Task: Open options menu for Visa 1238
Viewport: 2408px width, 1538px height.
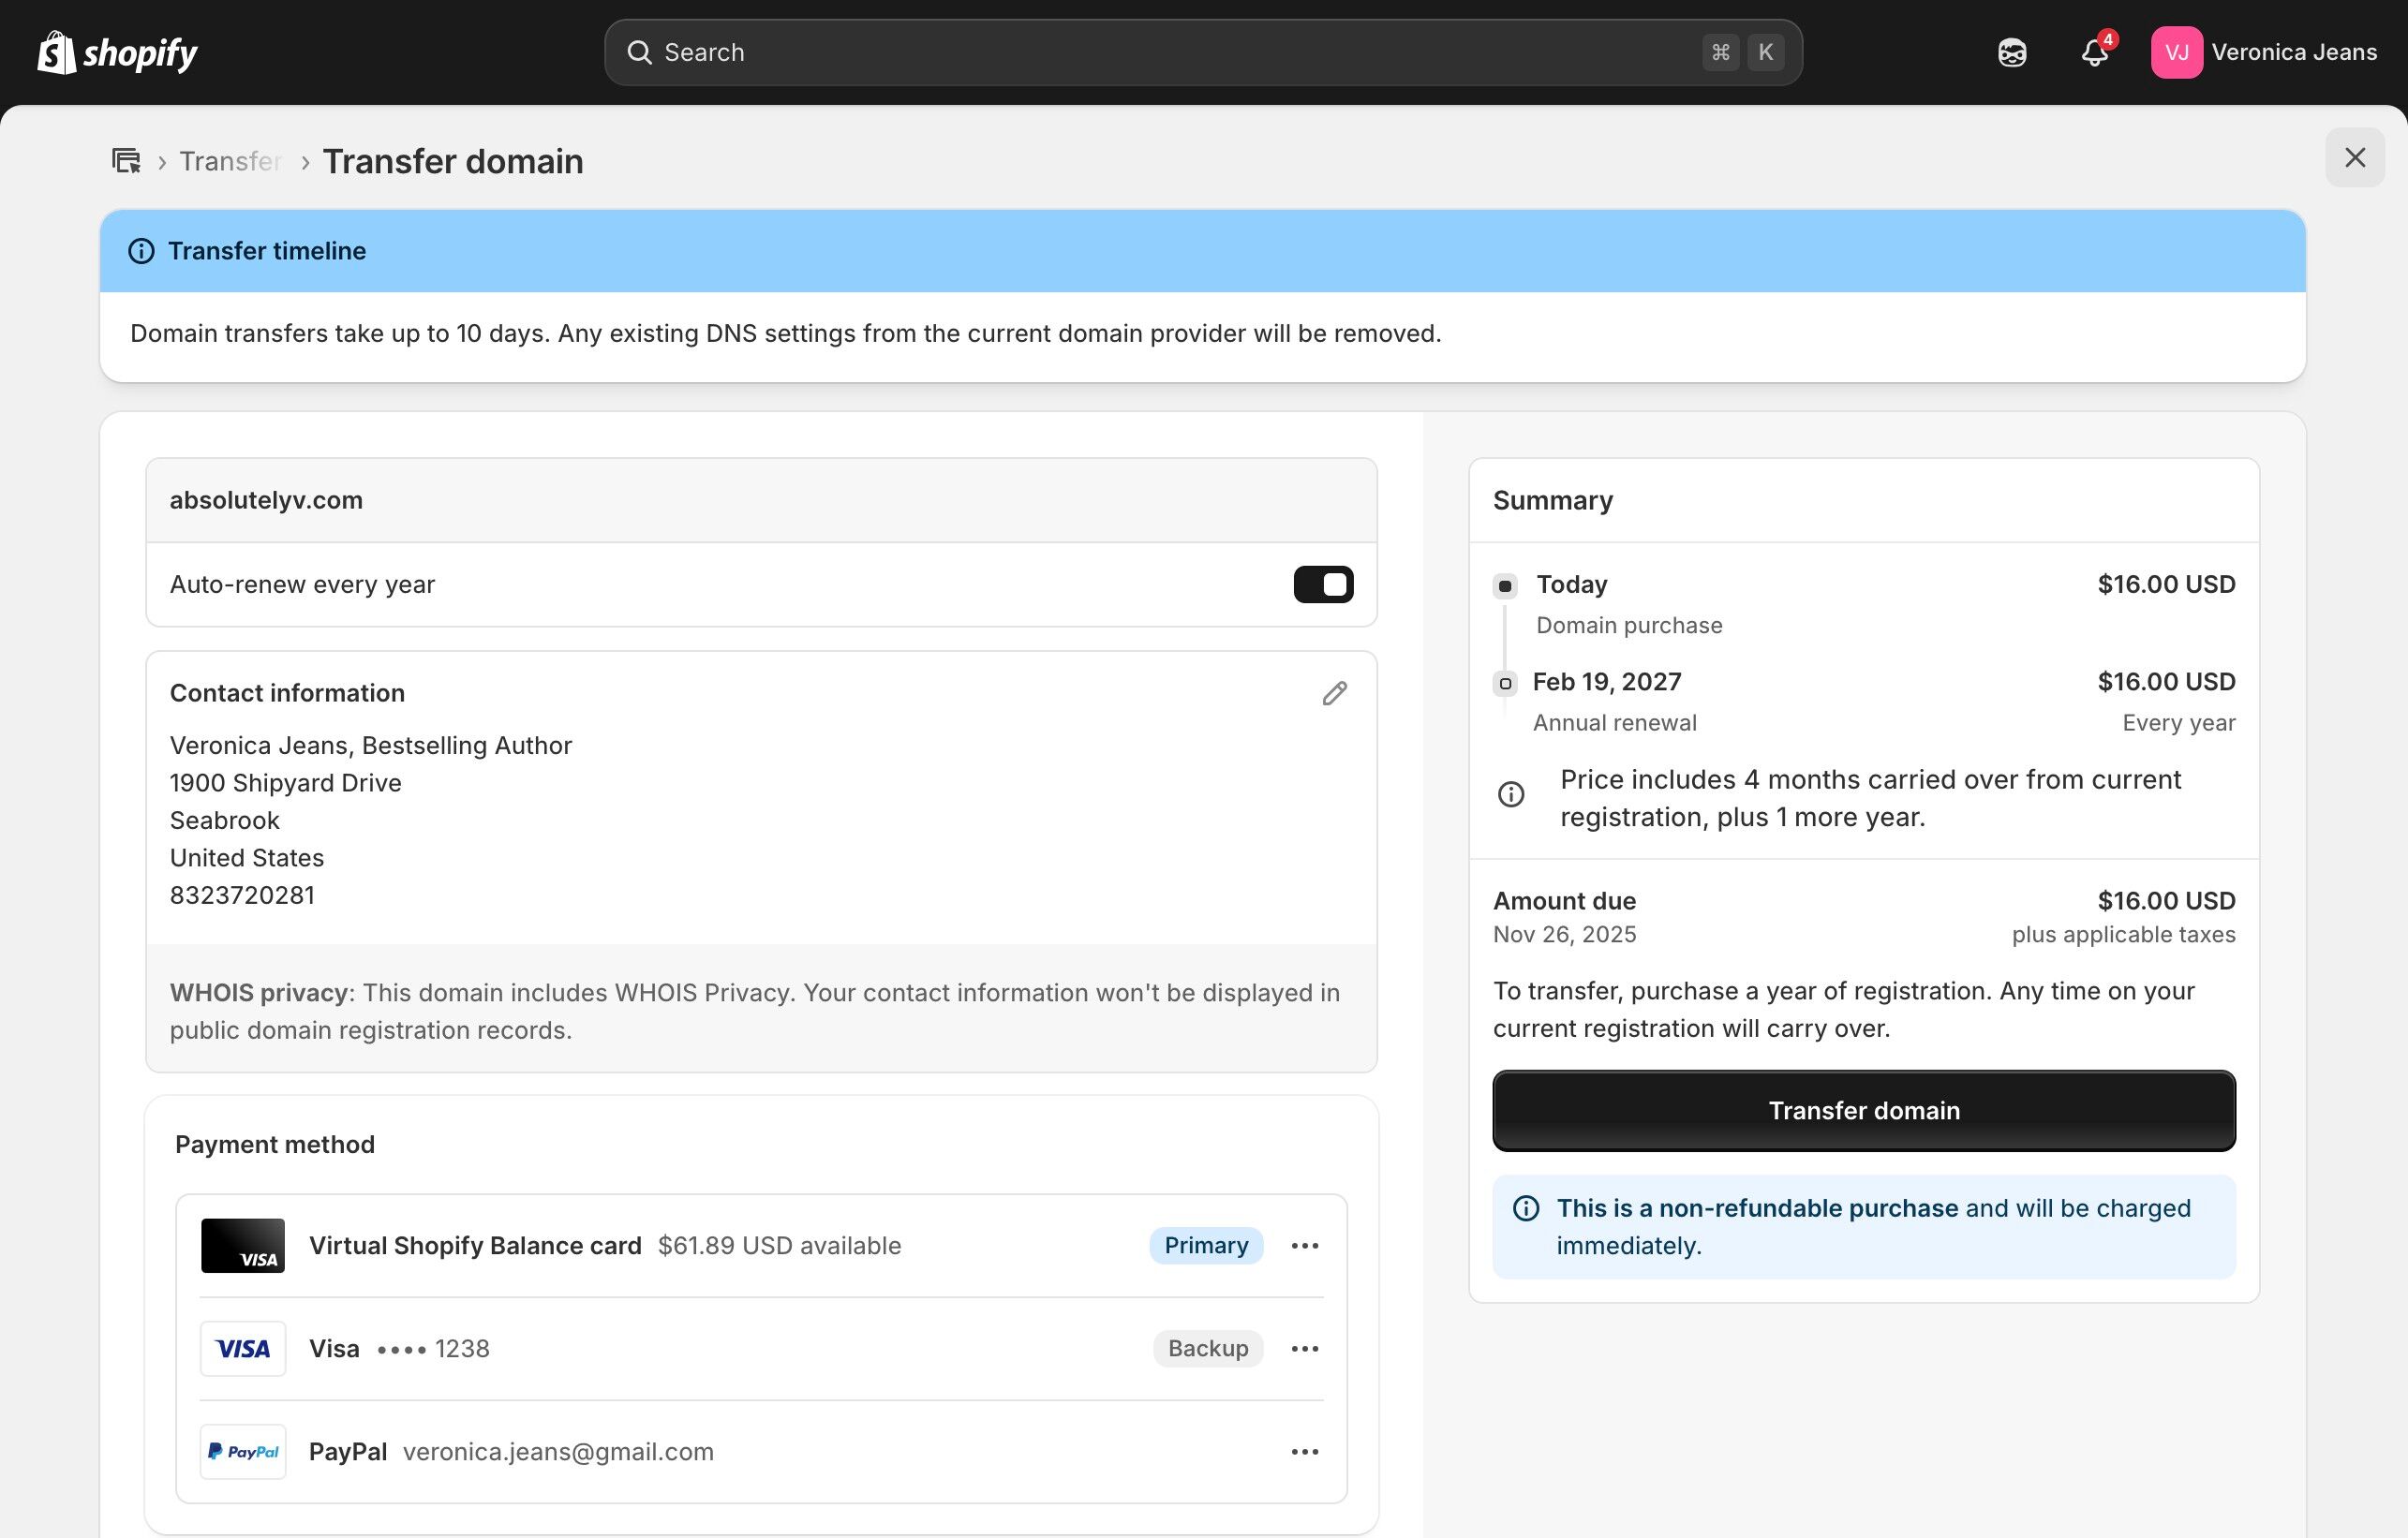Action: coord(1304,1348)
